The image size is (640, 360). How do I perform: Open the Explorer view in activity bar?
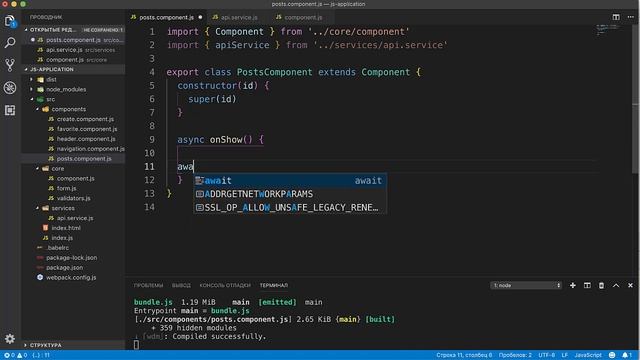tap(10, 21)
